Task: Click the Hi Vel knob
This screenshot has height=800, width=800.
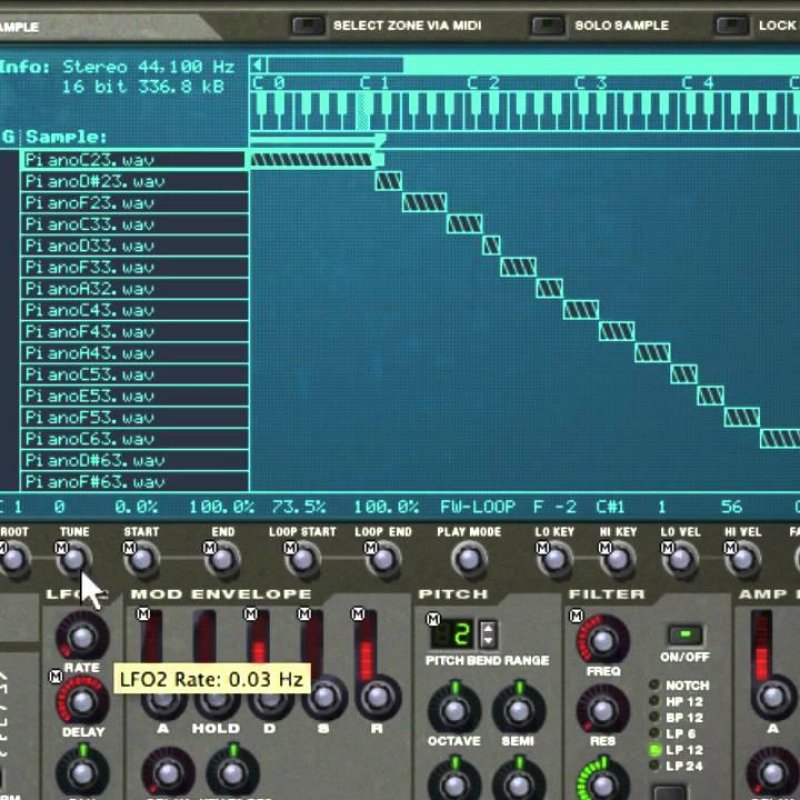Action: pos(743,560)
